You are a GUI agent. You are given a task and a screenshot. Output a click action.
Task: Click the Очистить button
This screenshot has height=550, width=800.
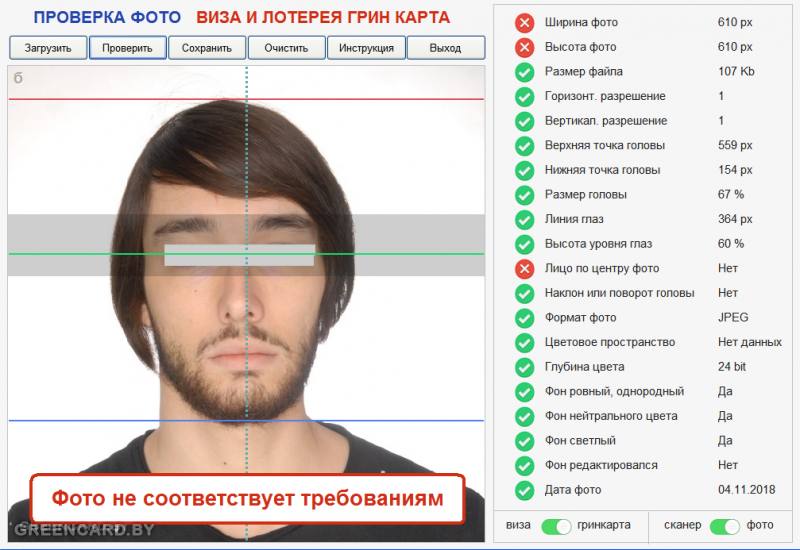(286, 48)
